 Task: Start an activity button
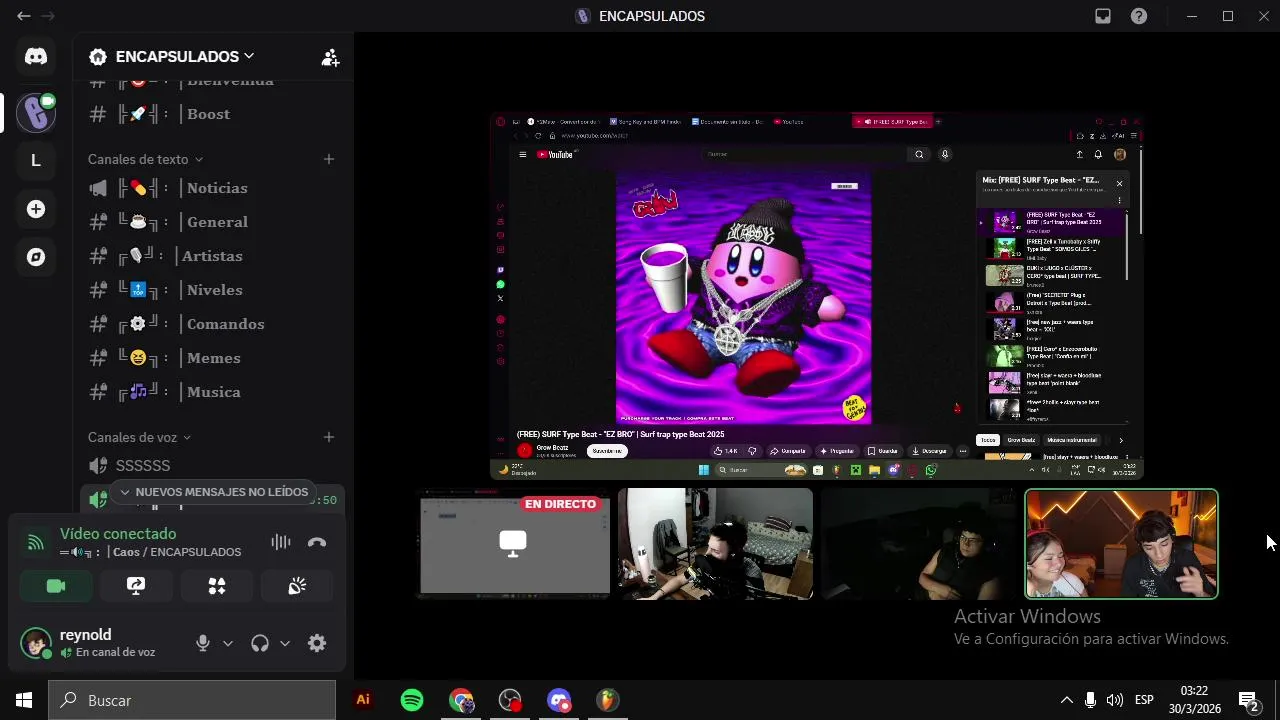coord(217,586)
